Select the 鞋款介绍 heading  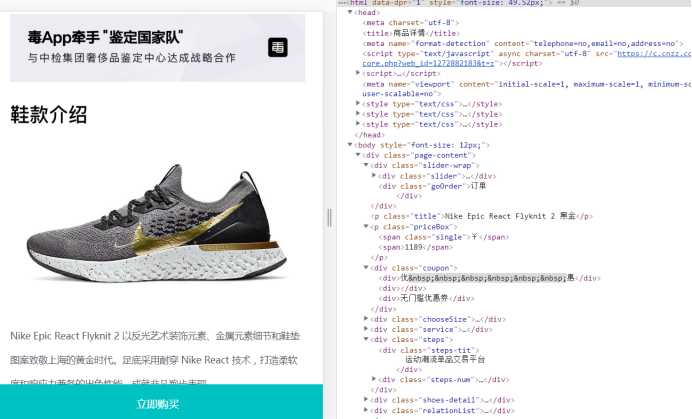pos(49,115)
